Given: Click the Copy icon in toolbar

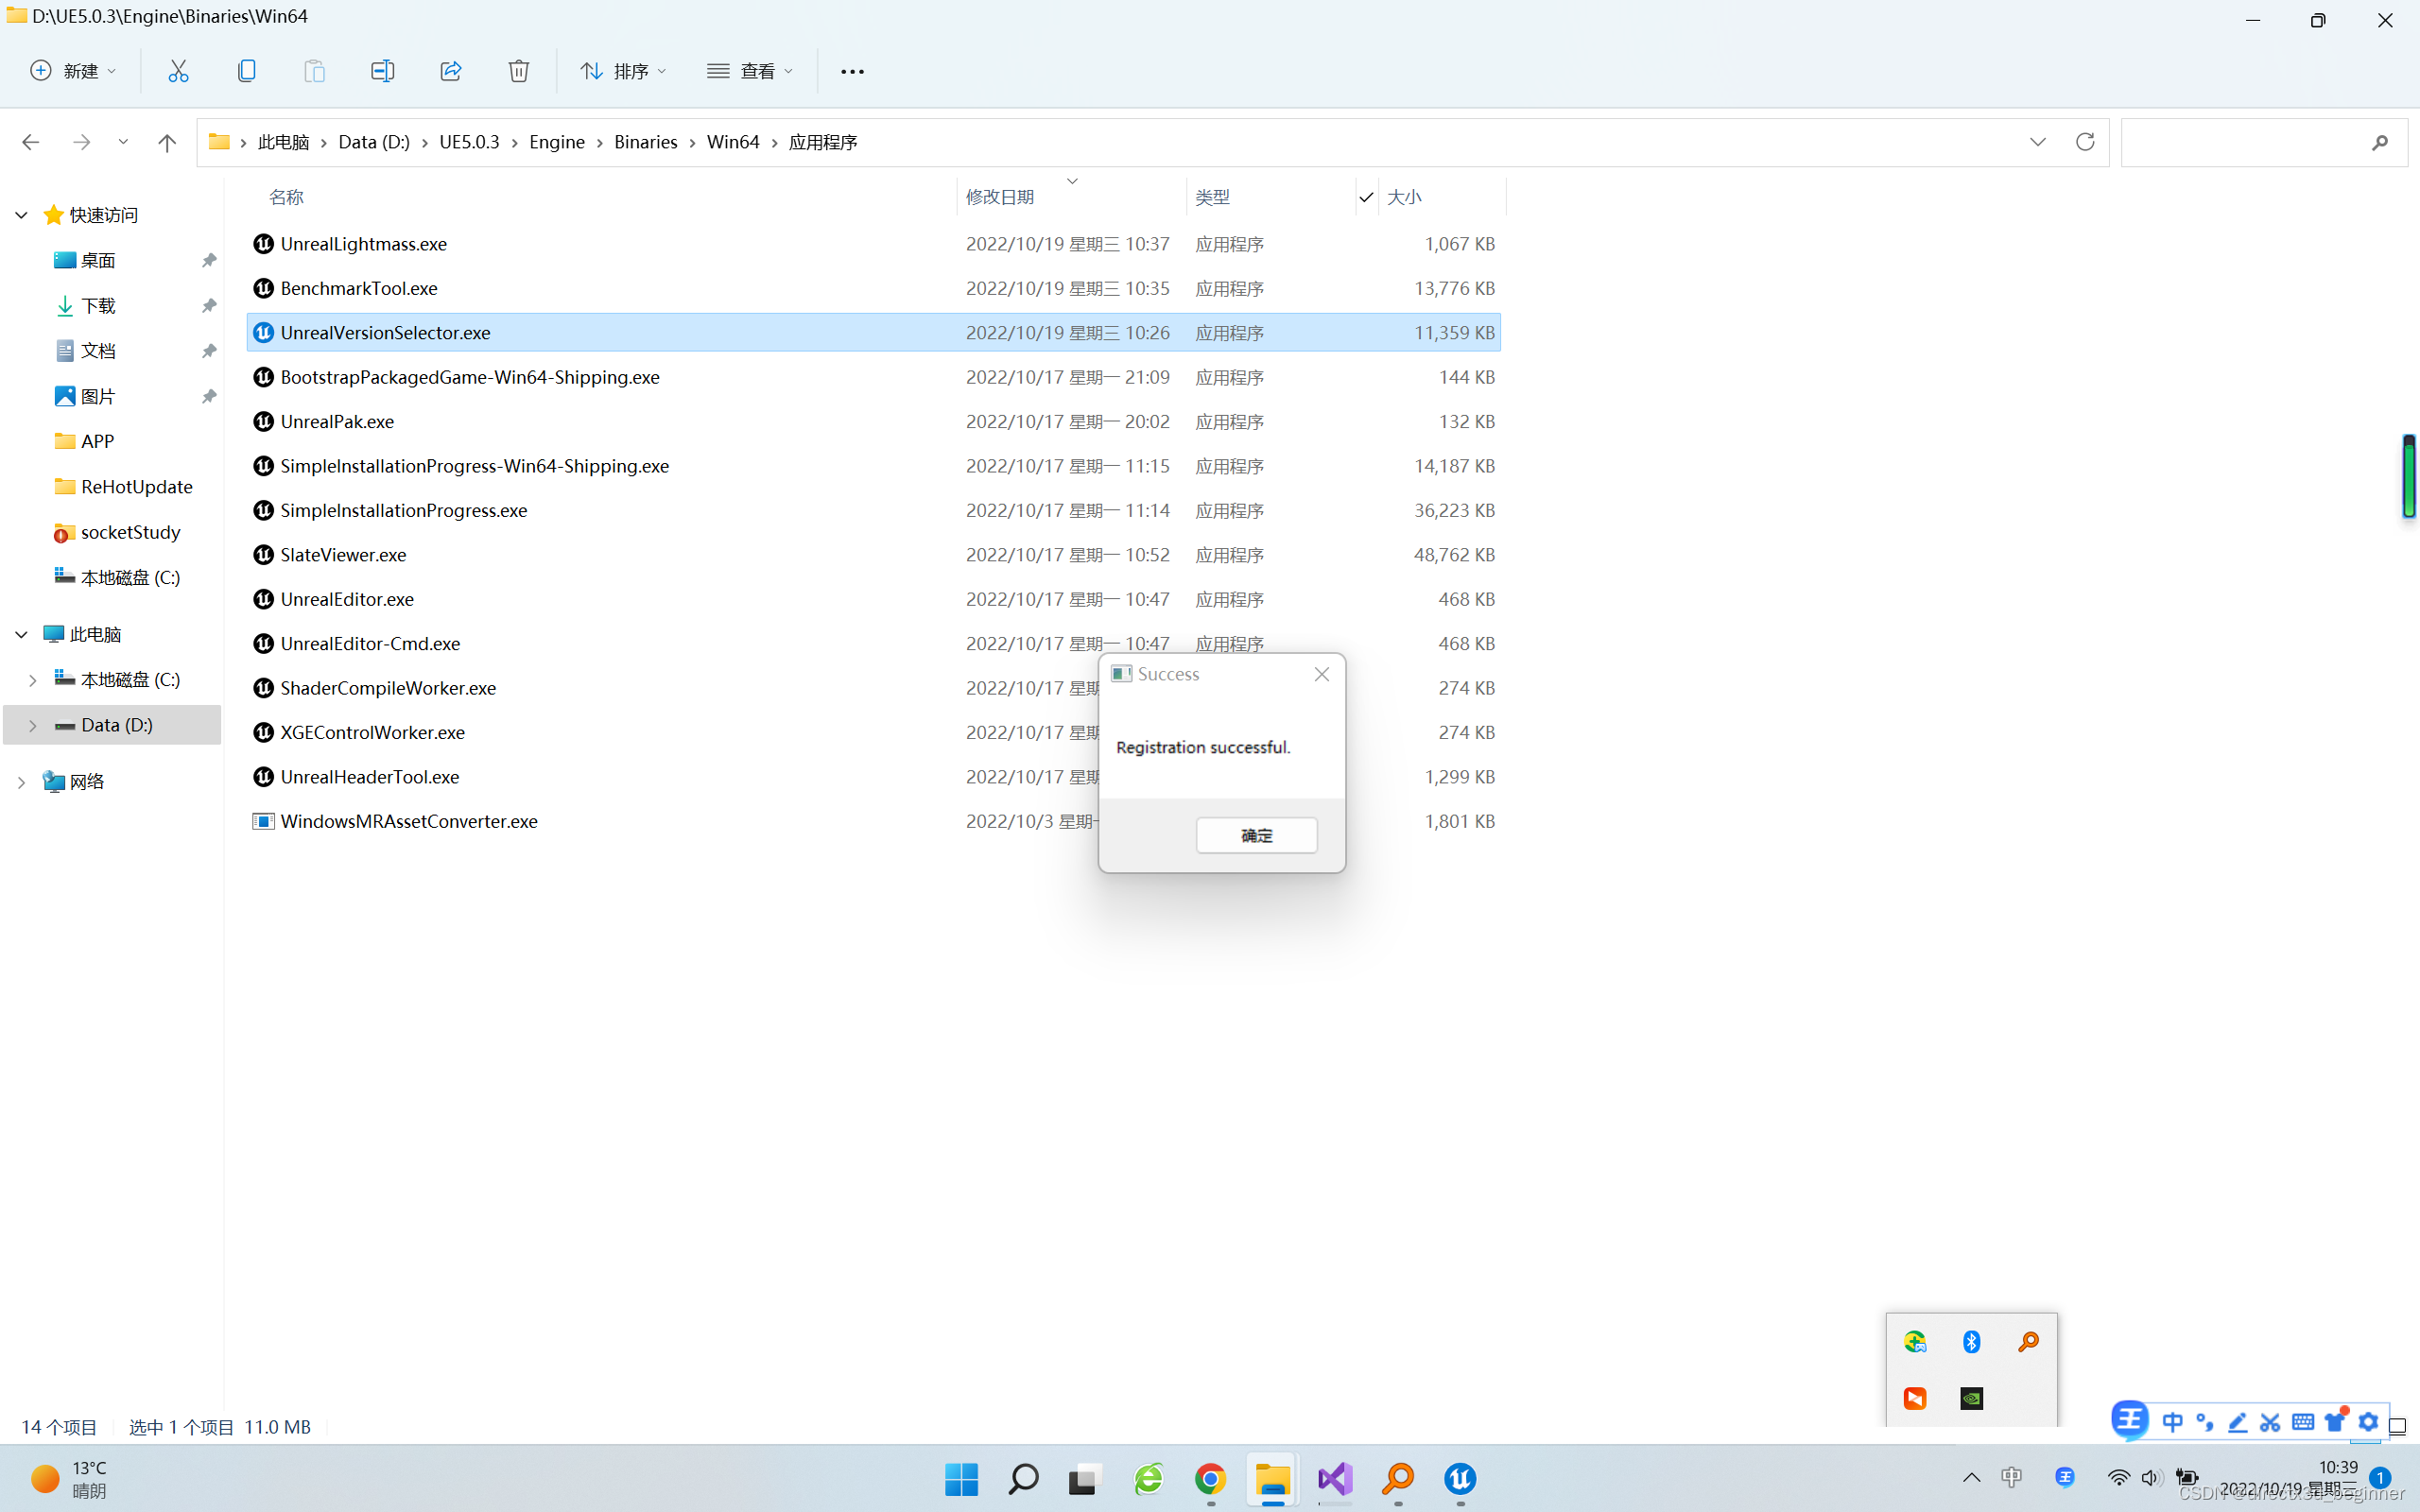Looking at the screenshot, I should click(246, 71).
